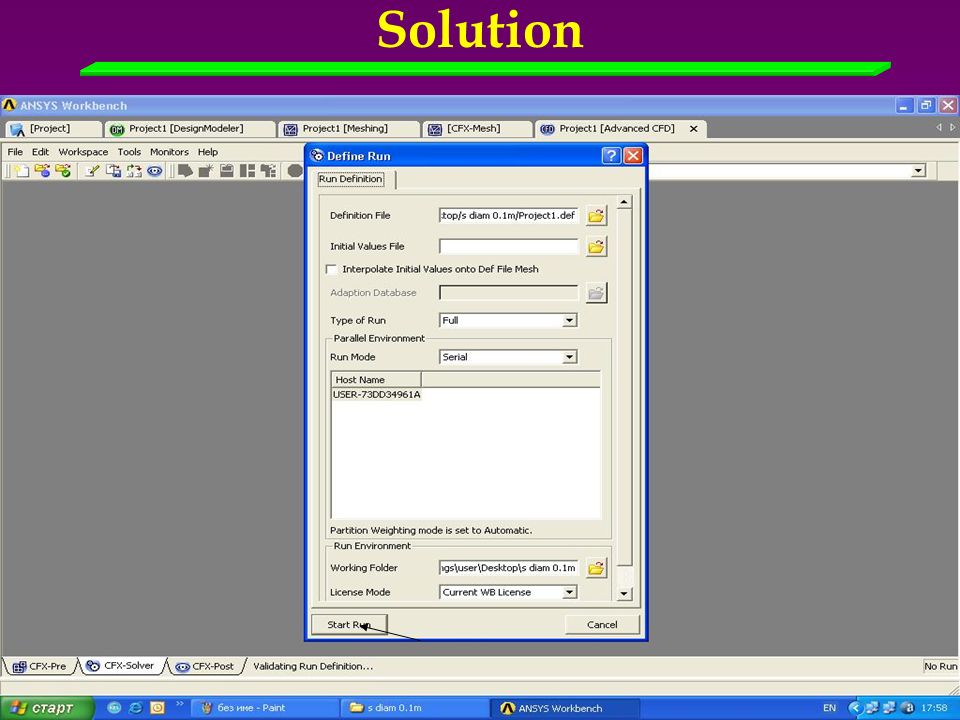The height and width of the screenshot is (720, 960).
Task: Switch to the [Project] tab
Action: tap(54, 129)
